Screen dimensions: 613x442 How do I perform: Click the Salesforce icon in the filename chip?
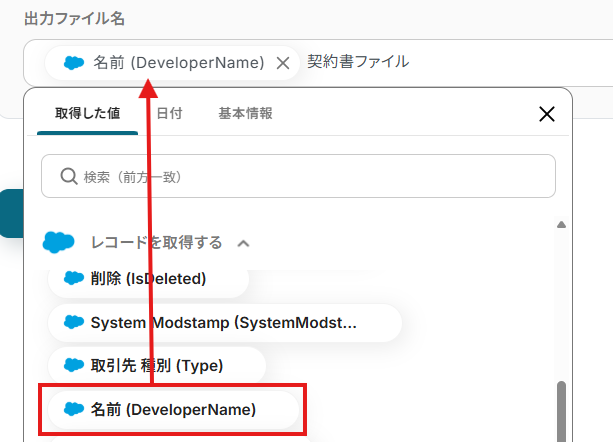click(73, 63)
